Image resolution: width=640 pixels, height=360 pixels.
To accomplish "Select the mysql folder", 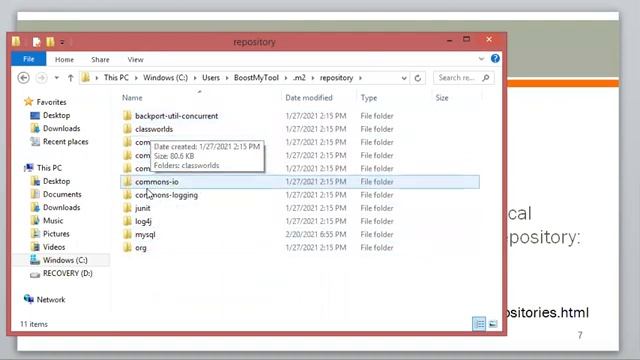I will (x=145, y=235).
